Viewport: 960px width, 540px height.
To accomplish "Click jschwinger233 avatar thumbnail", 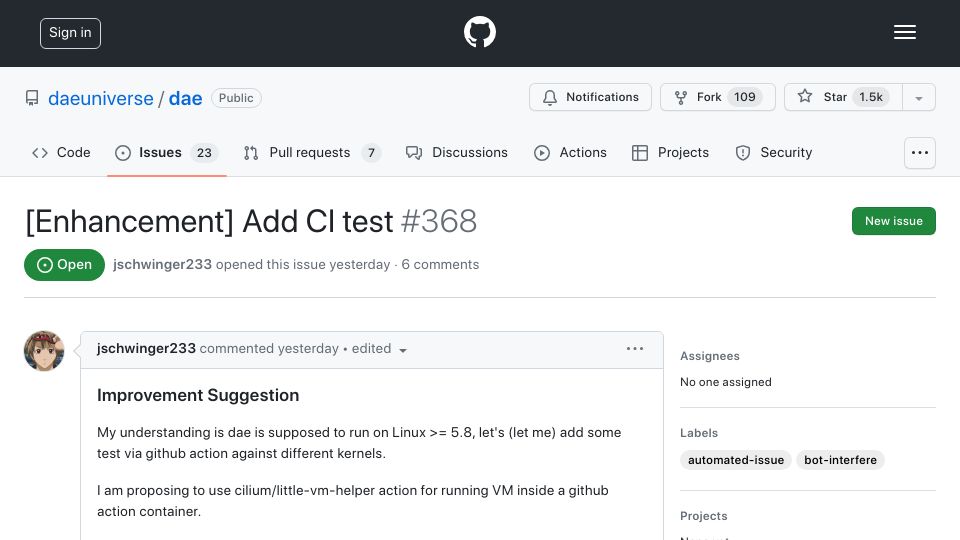I will [x=44, y=351].
